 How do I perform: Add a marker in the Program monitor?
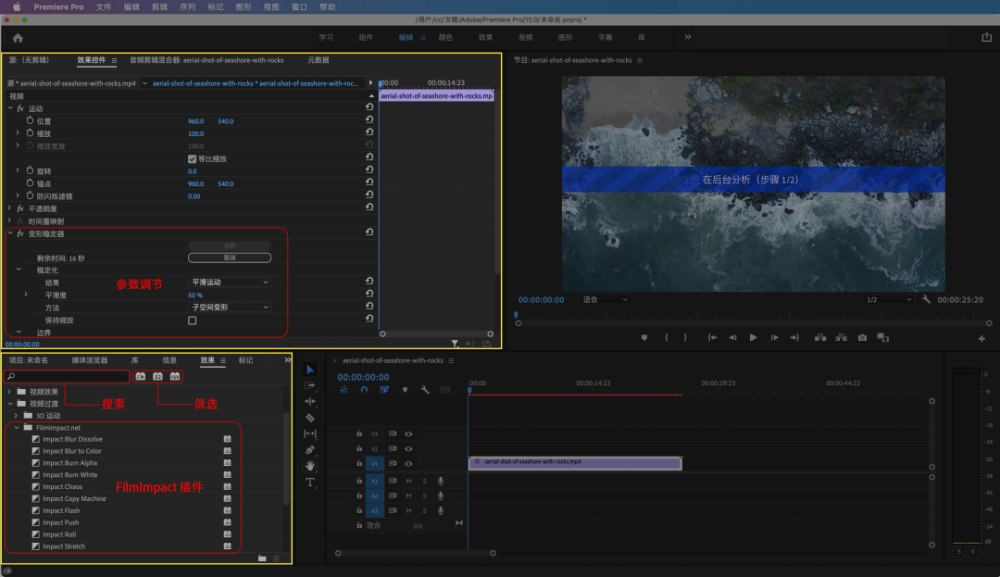point(644,338)
